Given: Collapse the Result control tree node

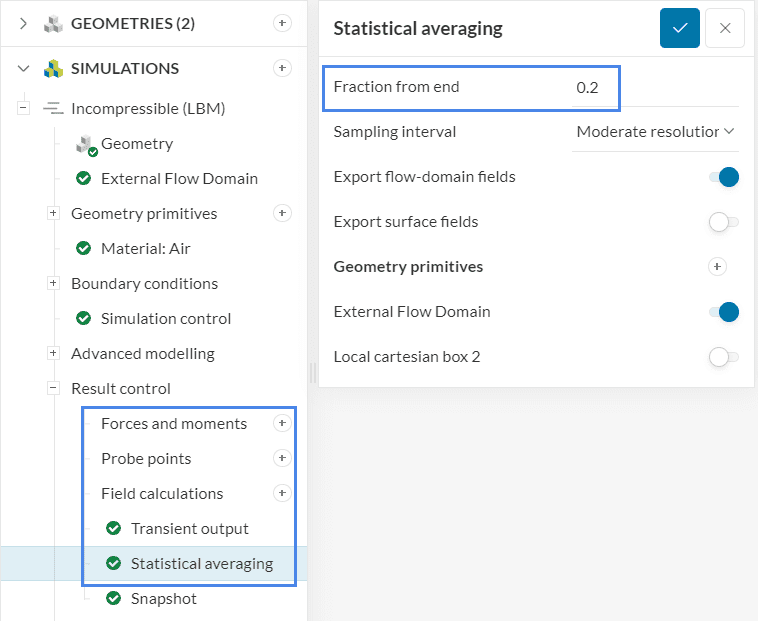Looking at the screenshot, I should (x=54, y=389).
